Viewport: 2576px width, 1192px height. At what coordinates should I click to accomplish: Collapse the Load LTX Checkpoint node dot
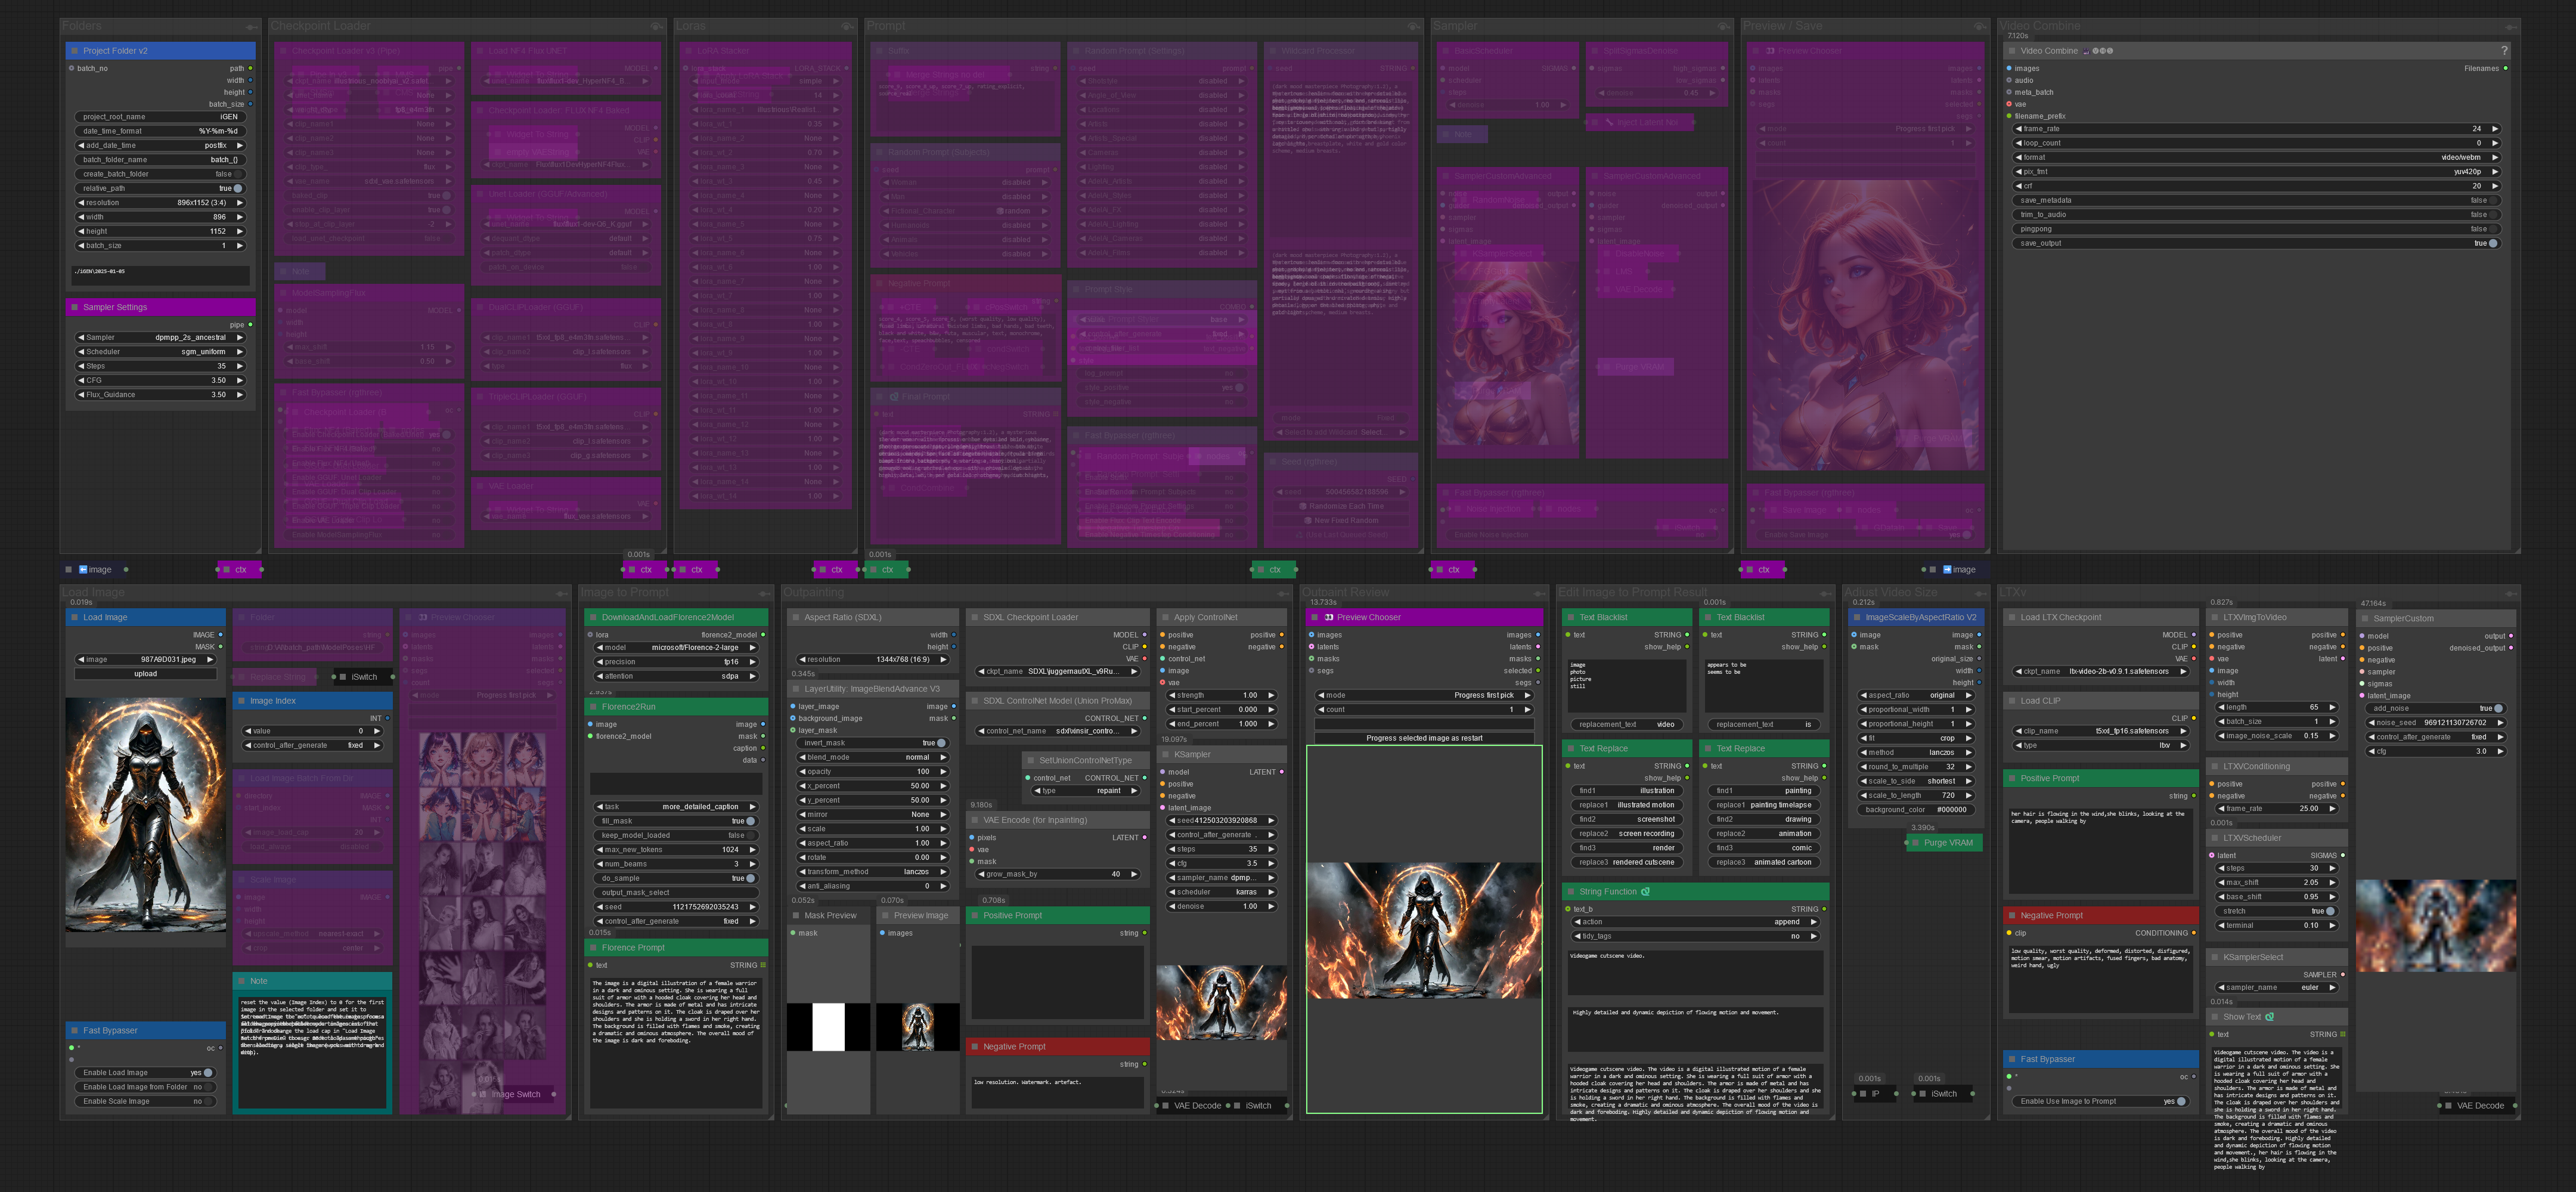[x=2012, y=618]
